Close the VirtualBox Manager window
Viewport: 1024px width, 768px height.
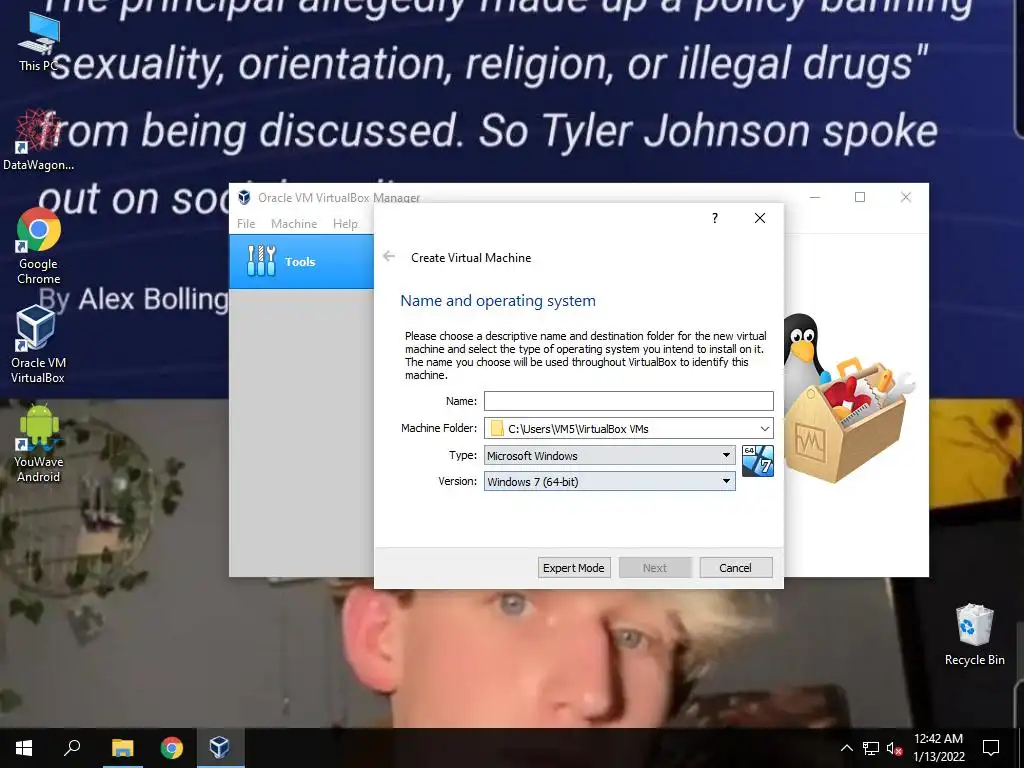[x=906, y=197]
